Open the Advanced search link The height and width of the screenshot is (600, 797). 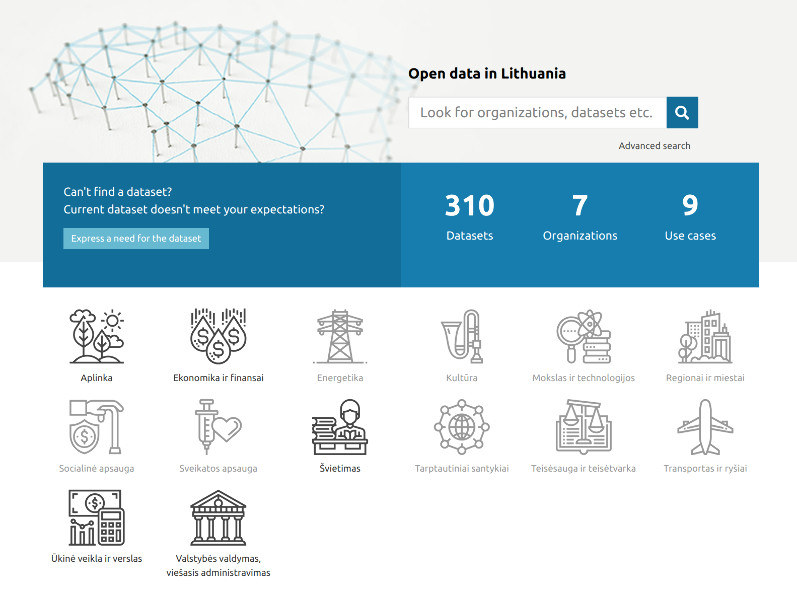[x=654, y=146]
